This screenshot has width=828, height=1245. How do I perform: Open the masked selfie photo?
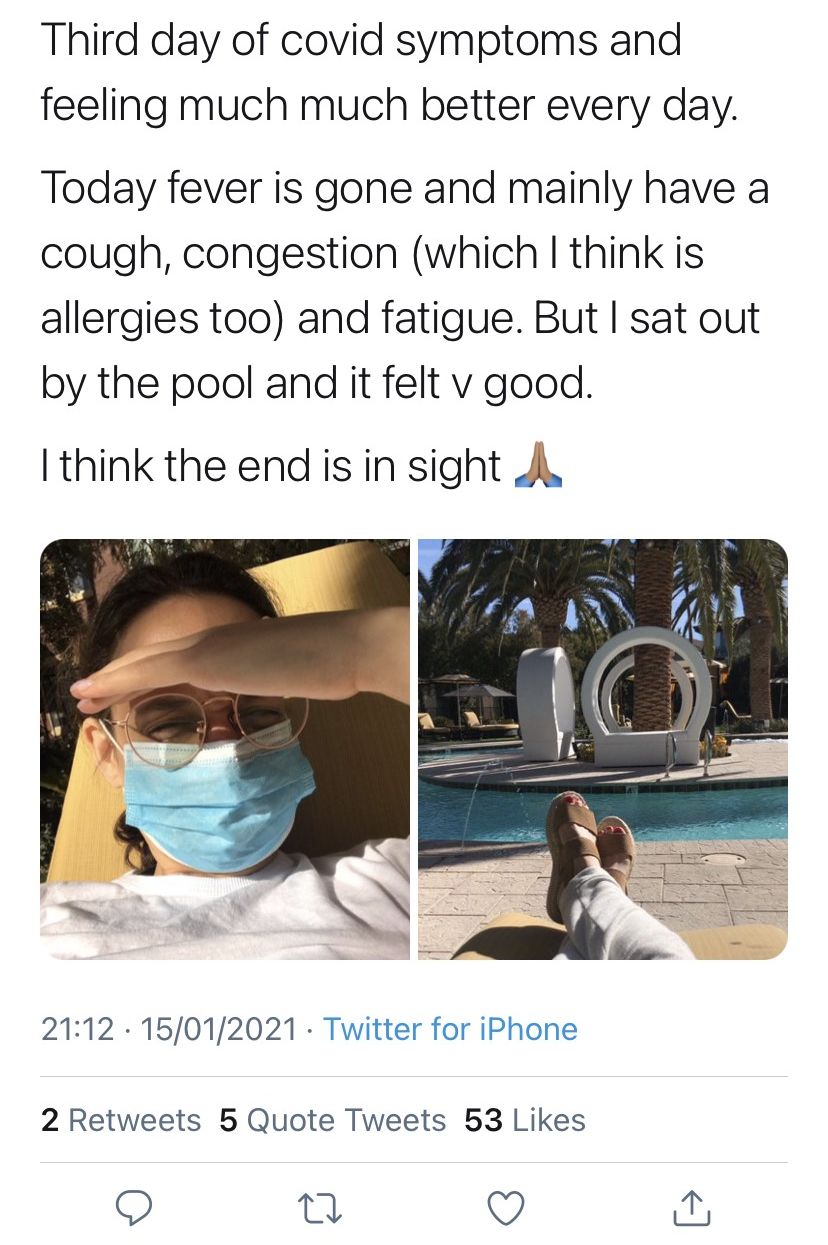coord(225,749)
